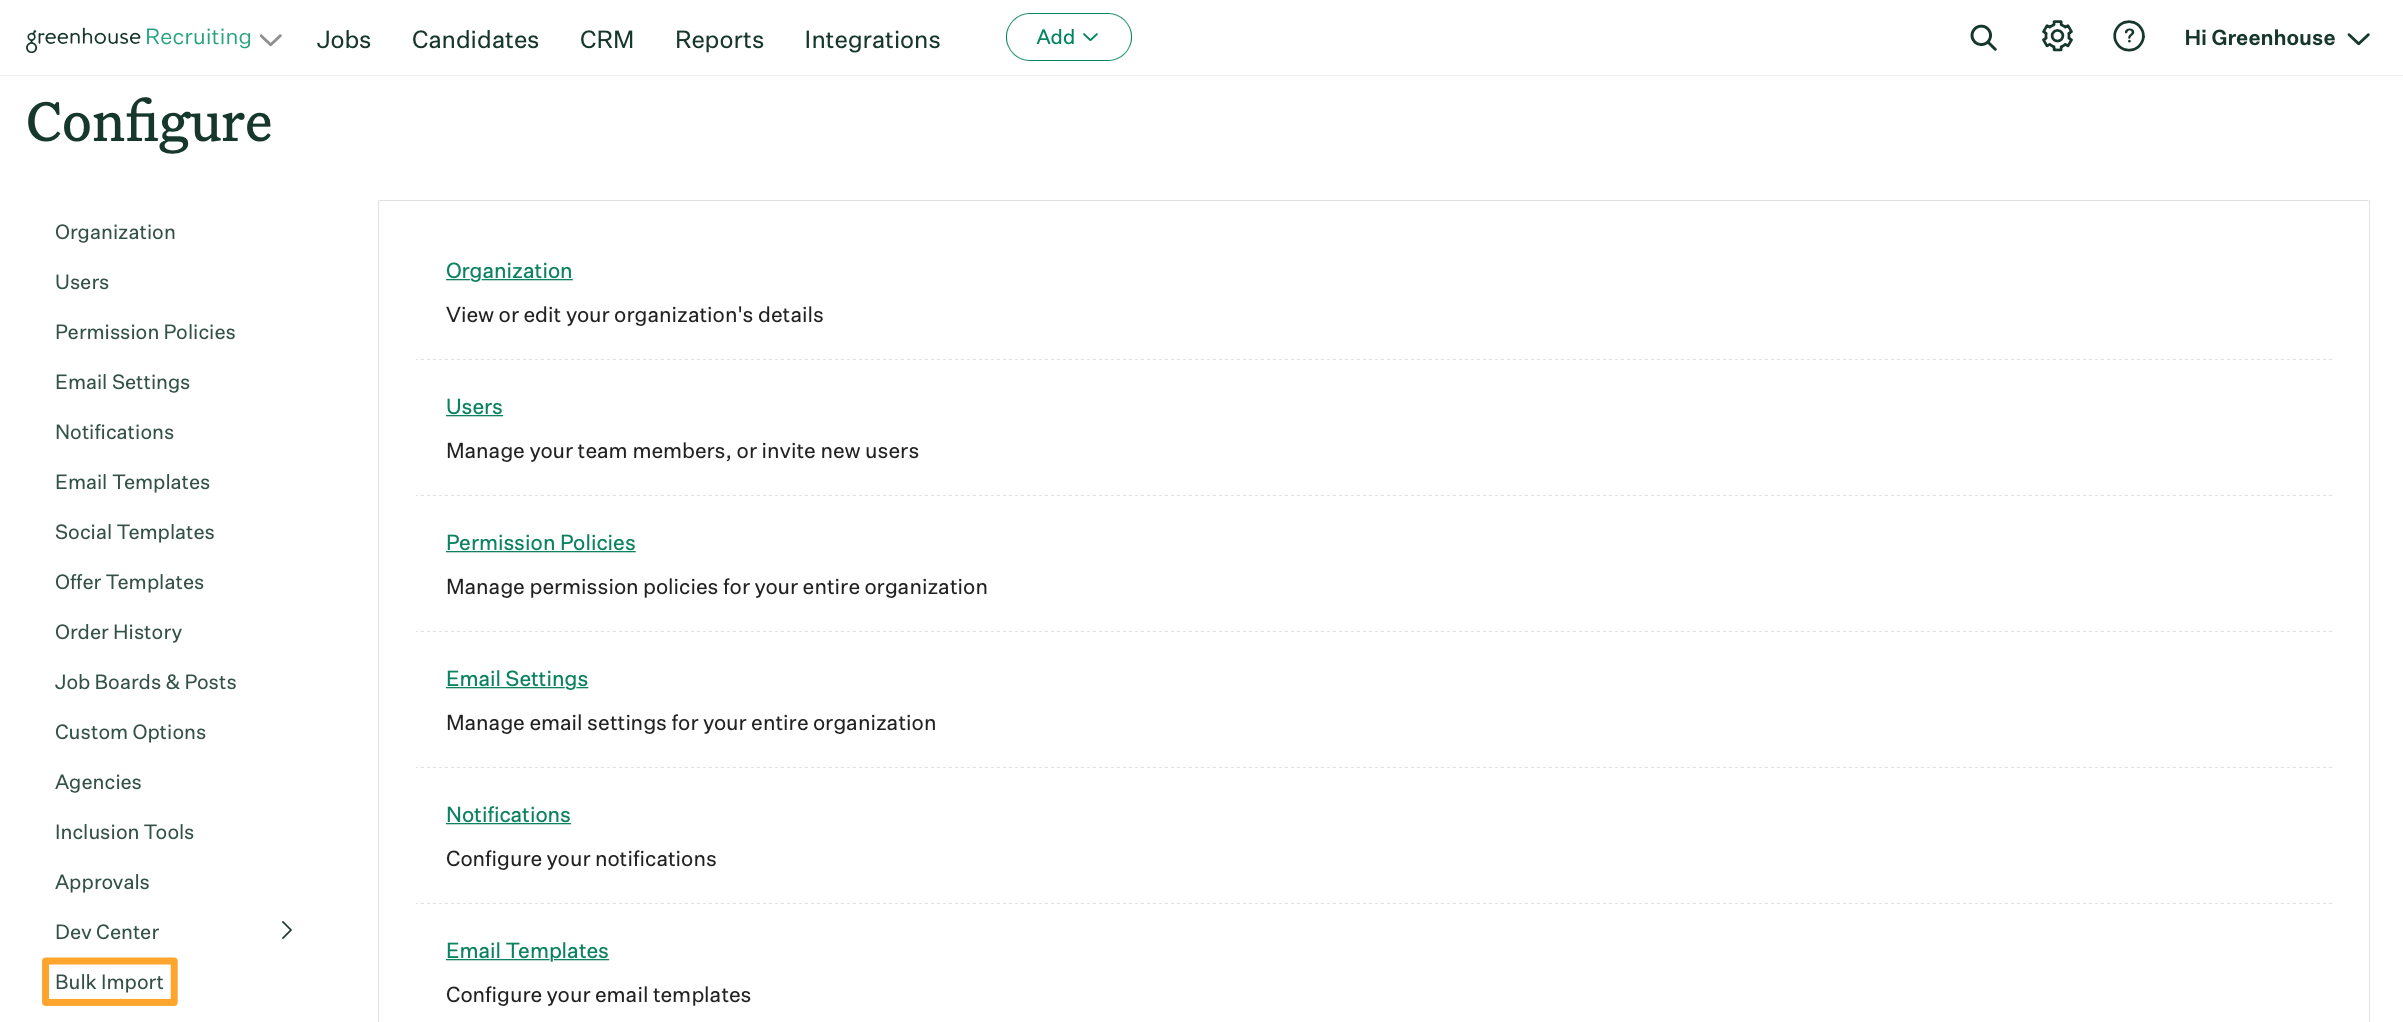
Task: Open the help question mark icon
Action: [2129, 37]
